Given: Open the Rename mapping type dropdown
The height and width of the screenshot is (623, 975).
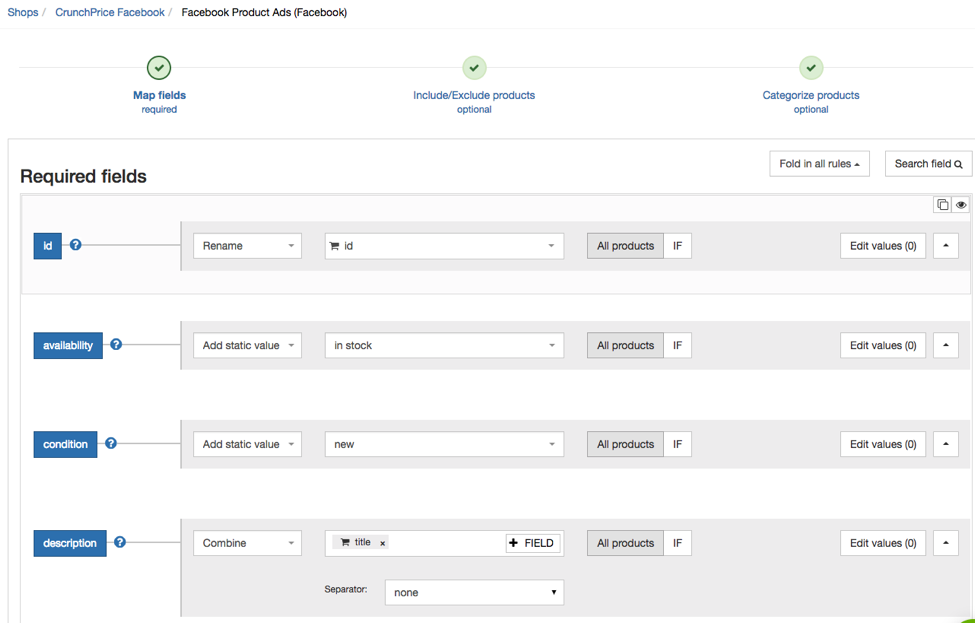Looking at the screenshot, I should pos(247,245).
